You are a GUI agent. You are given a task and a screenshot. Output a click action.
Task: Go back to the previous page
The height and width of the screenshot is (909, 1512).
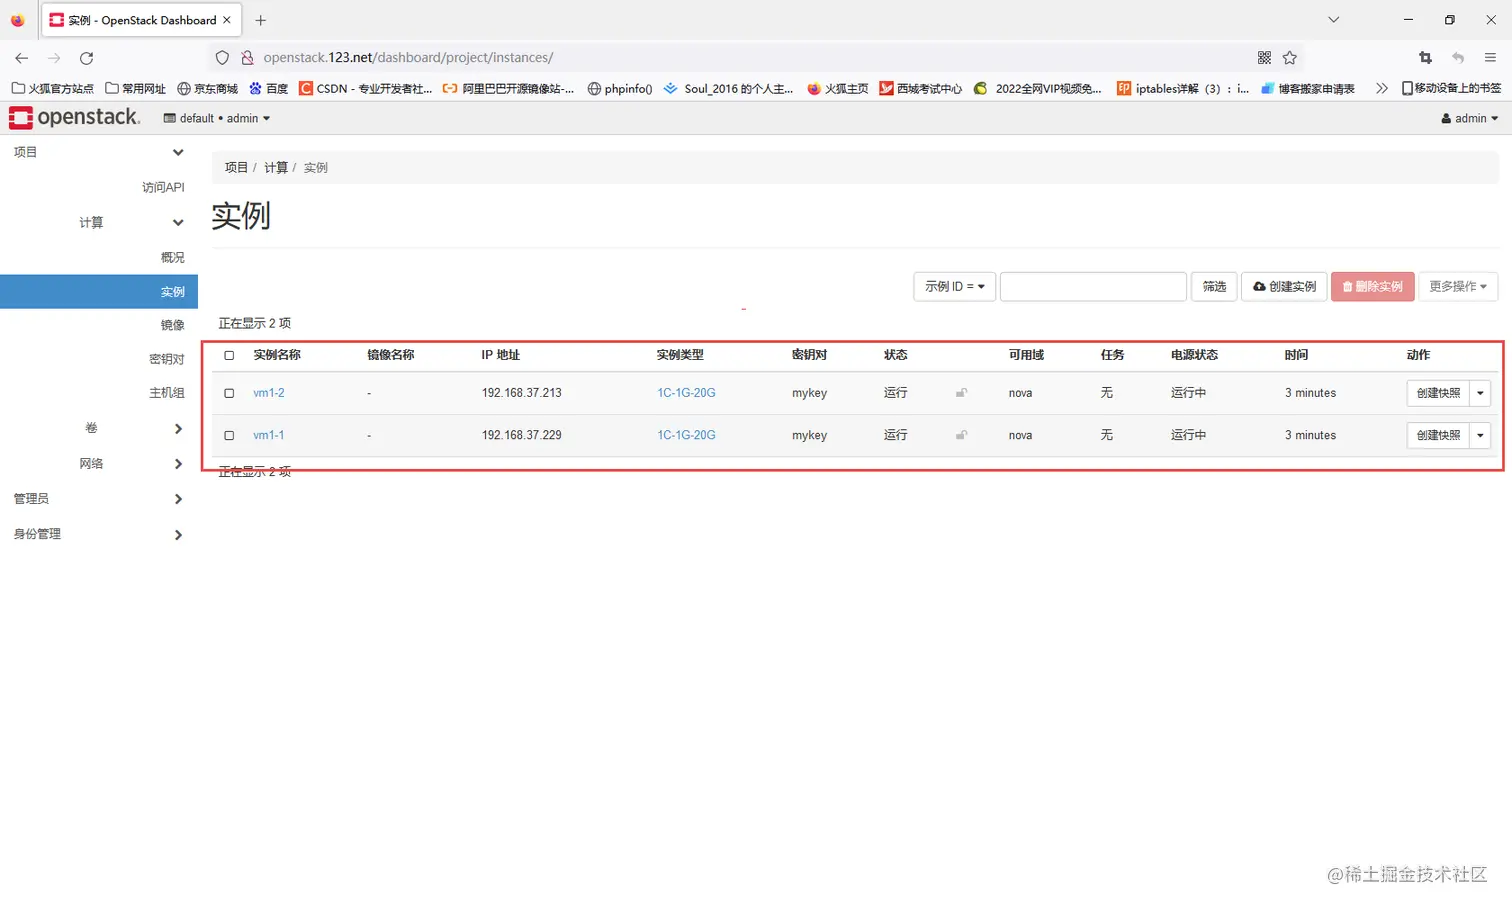22,58
